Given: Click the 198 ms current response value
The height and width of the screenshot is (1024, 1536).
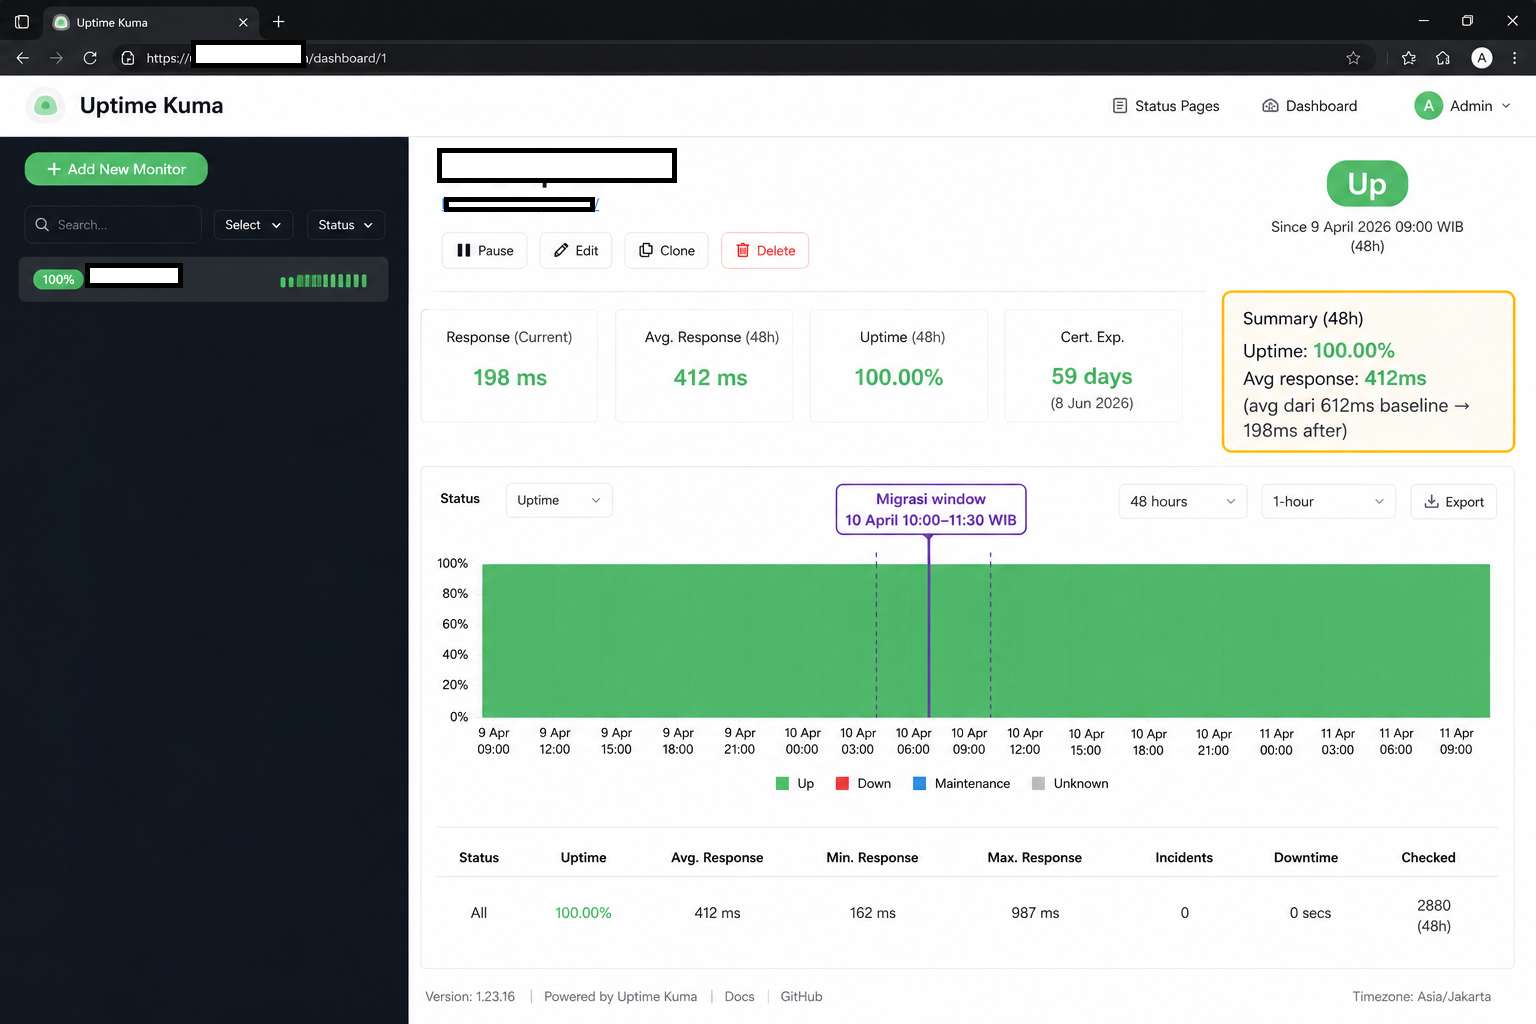Looking at the screenshot, I should point(510,377).
